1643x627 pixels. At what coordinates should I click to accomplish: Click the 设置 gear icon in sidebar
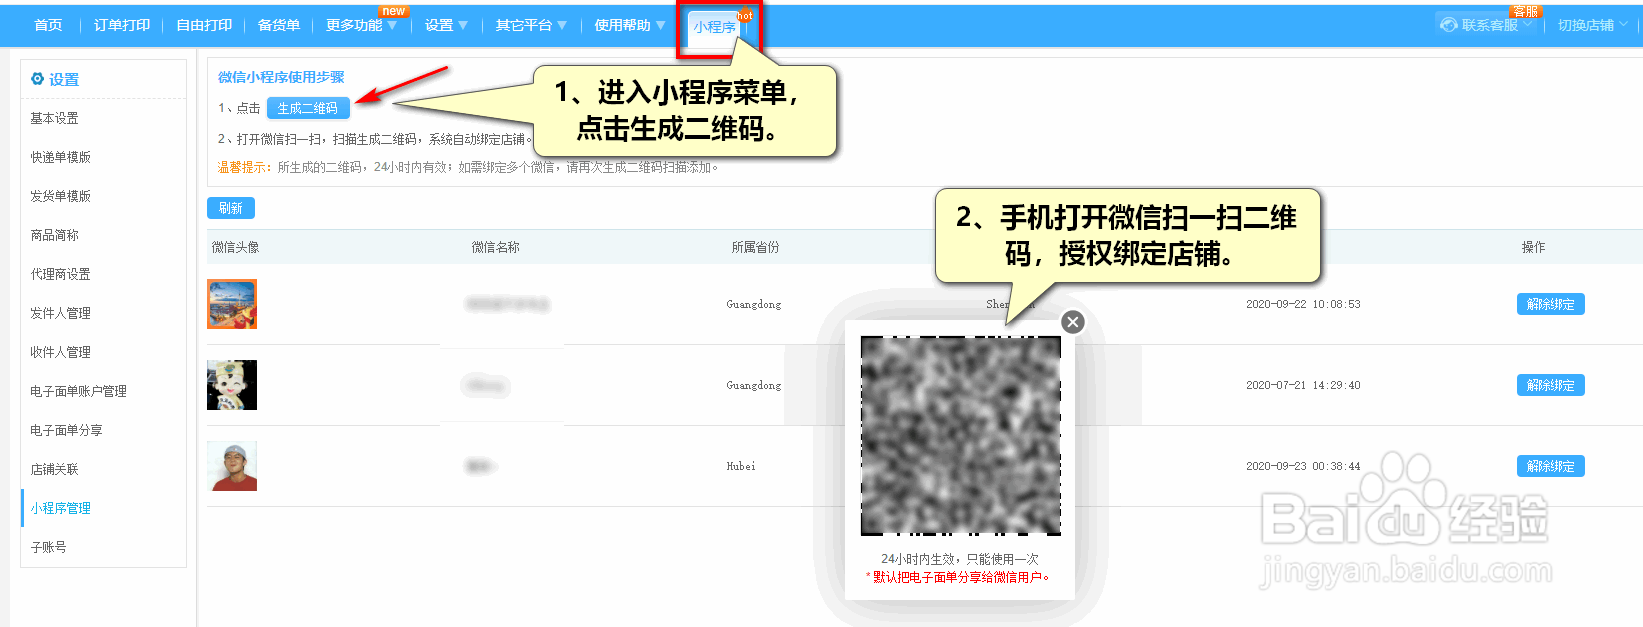37,79
